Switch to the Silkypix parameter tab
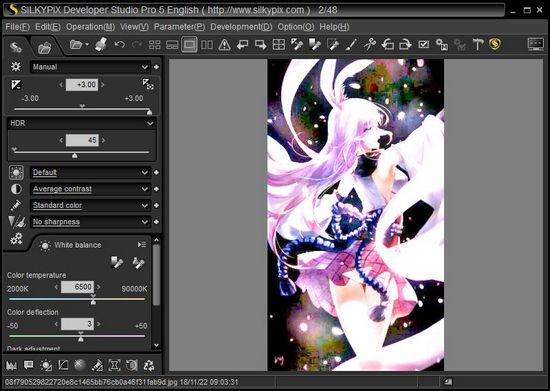 [x=15, y=47]
